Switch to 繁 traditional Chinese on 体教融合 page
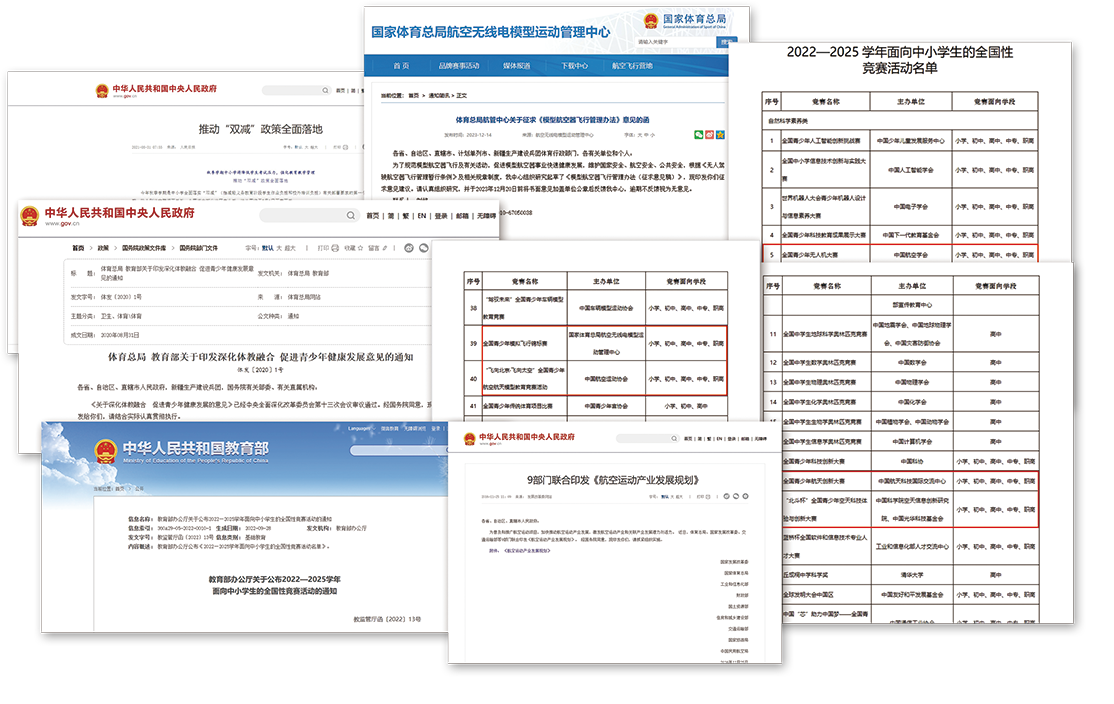Screen dimensions: 1114x704 click(406, 216)
